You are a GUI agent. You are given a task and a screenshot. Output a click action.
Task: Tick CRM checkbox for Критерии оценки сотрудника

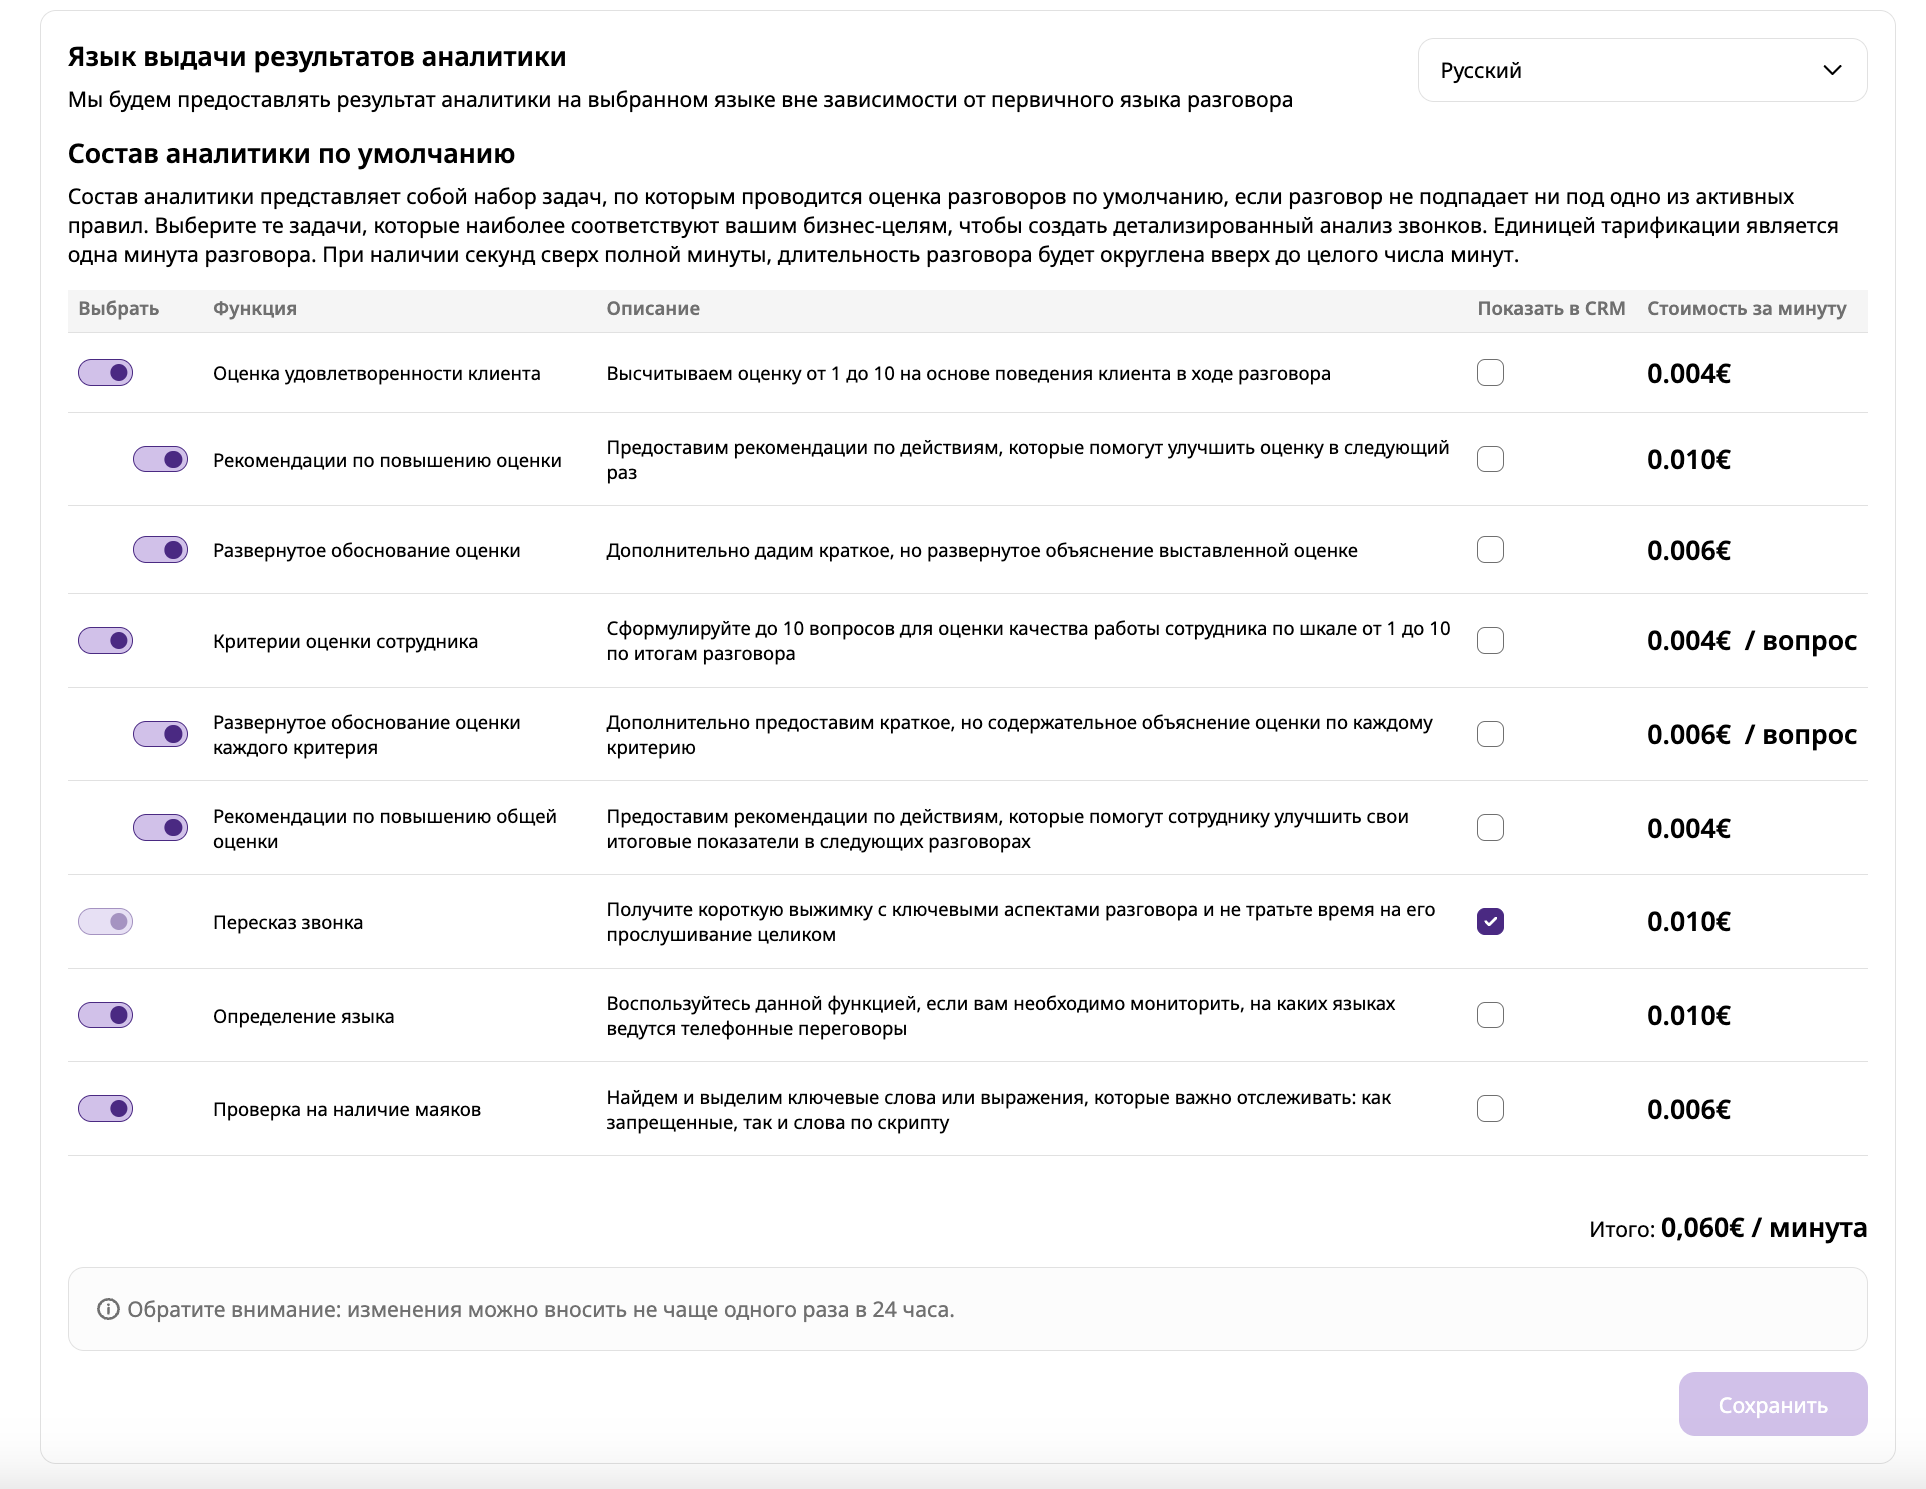coord(1490,641)
